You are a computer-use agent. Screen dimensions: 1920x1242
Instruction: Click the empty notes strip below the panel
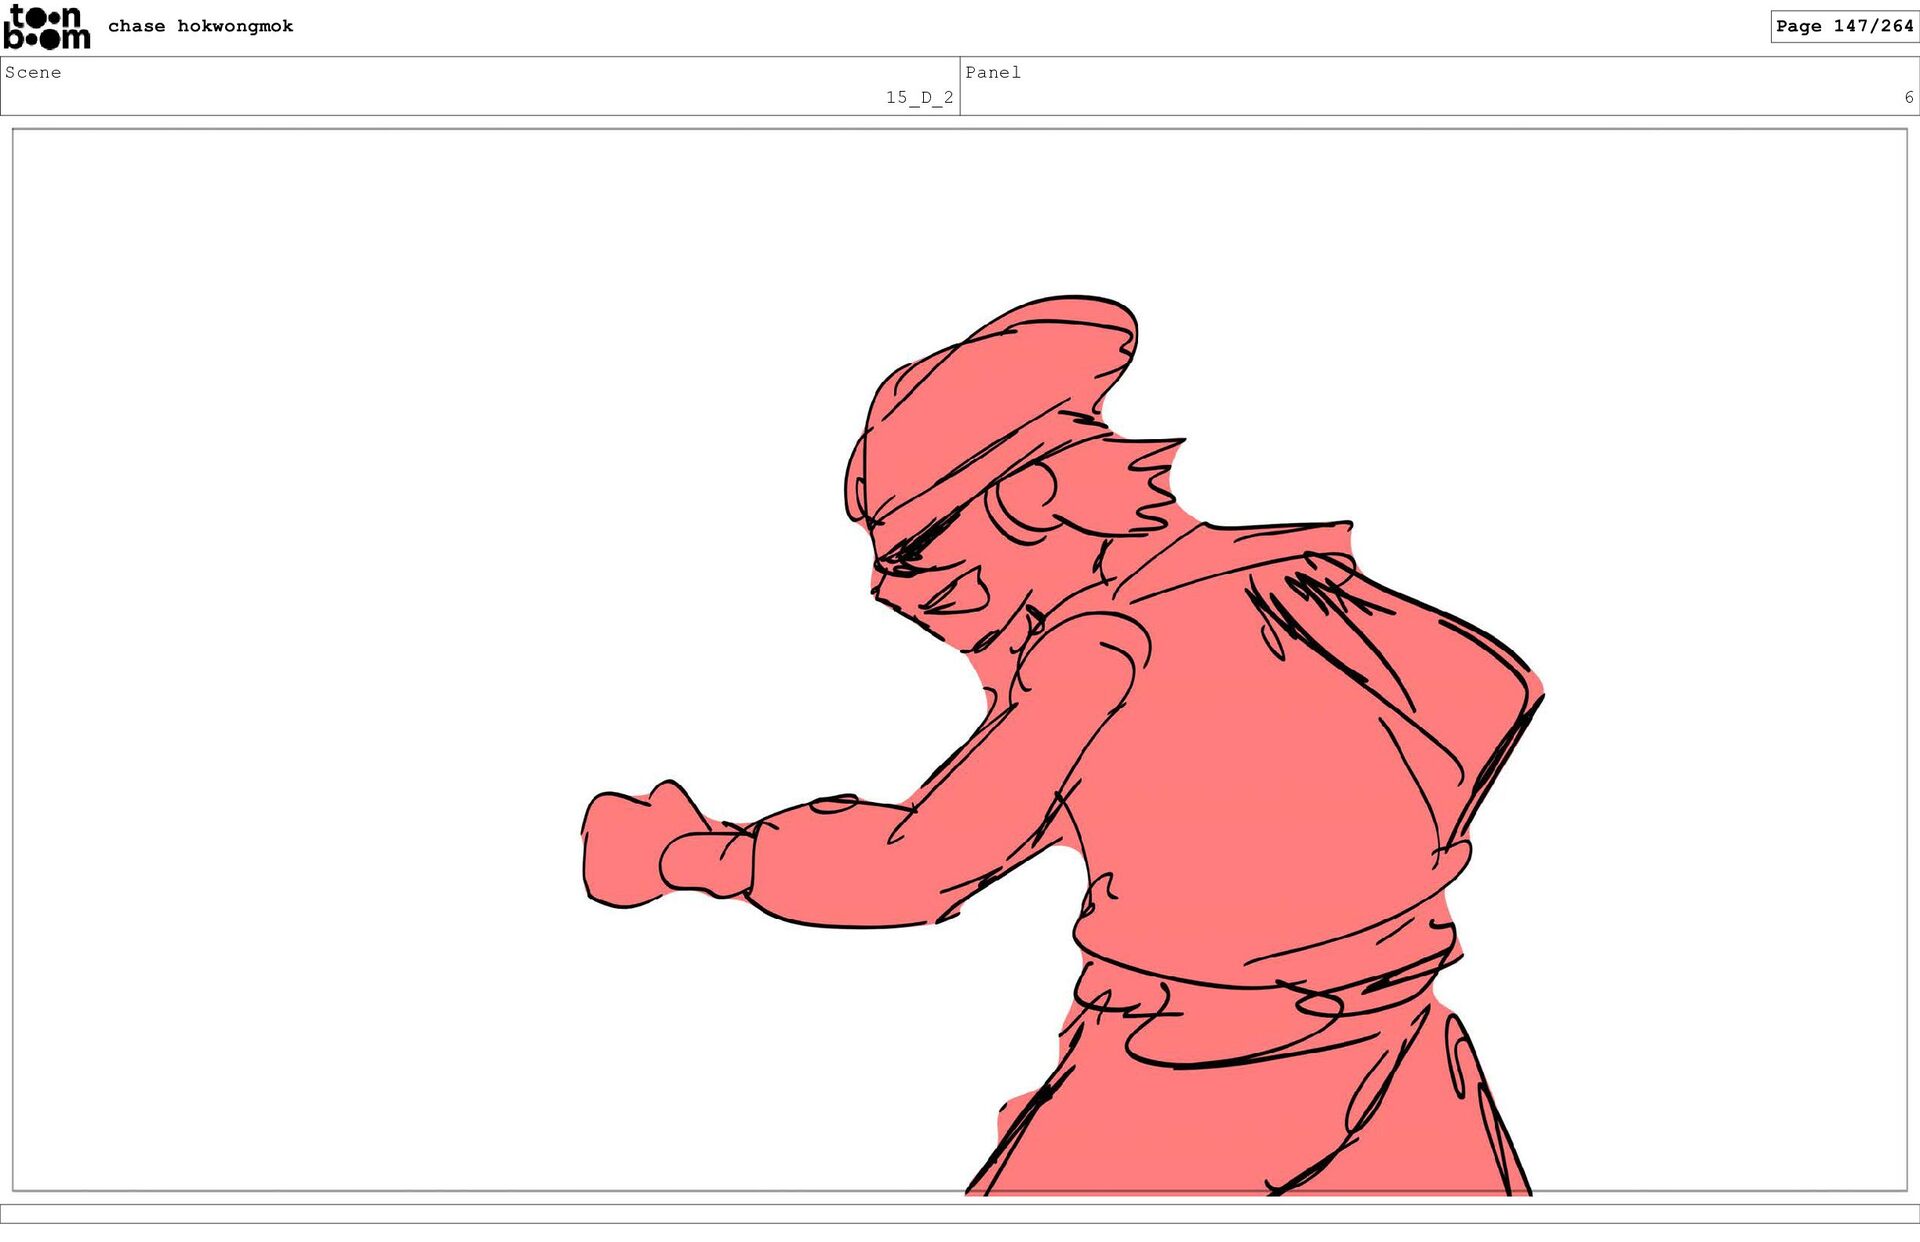[960, 1213]
